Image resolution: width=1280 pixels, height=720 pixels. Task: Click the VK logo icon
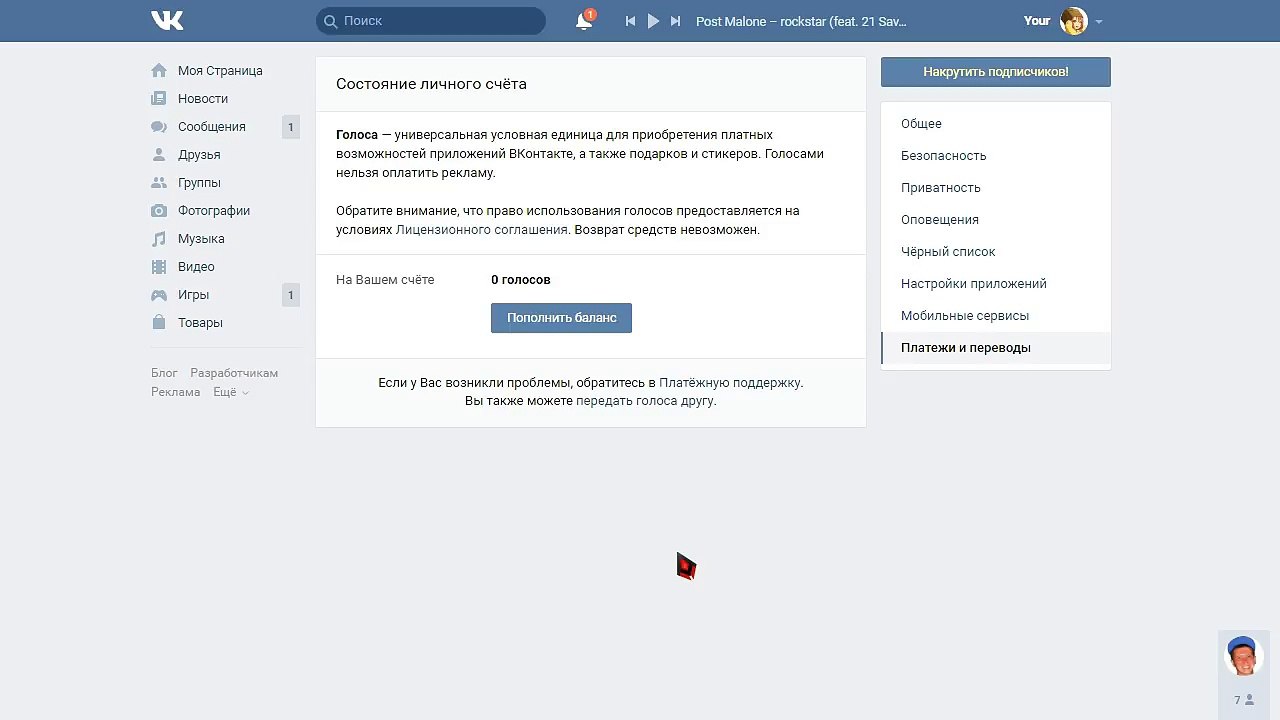click(x=167, y=20)
